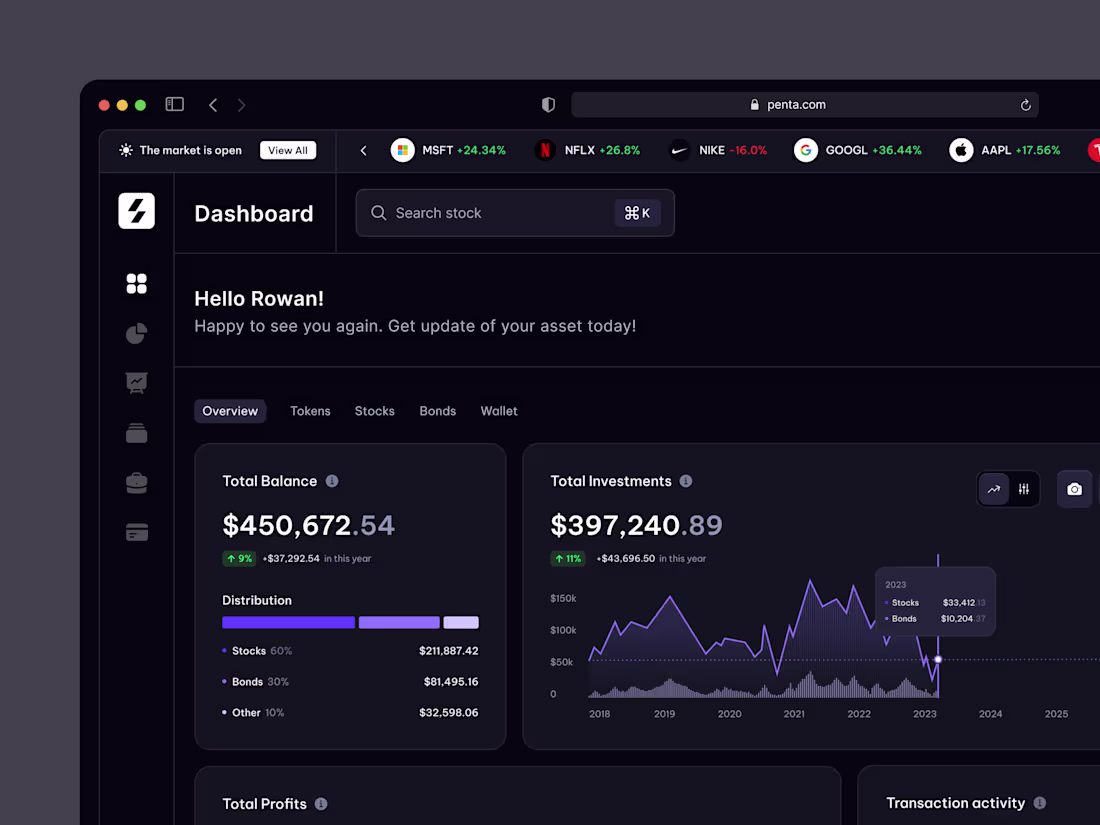Select the credit card icon in sidebar
1100x825 pixels.
136,532
